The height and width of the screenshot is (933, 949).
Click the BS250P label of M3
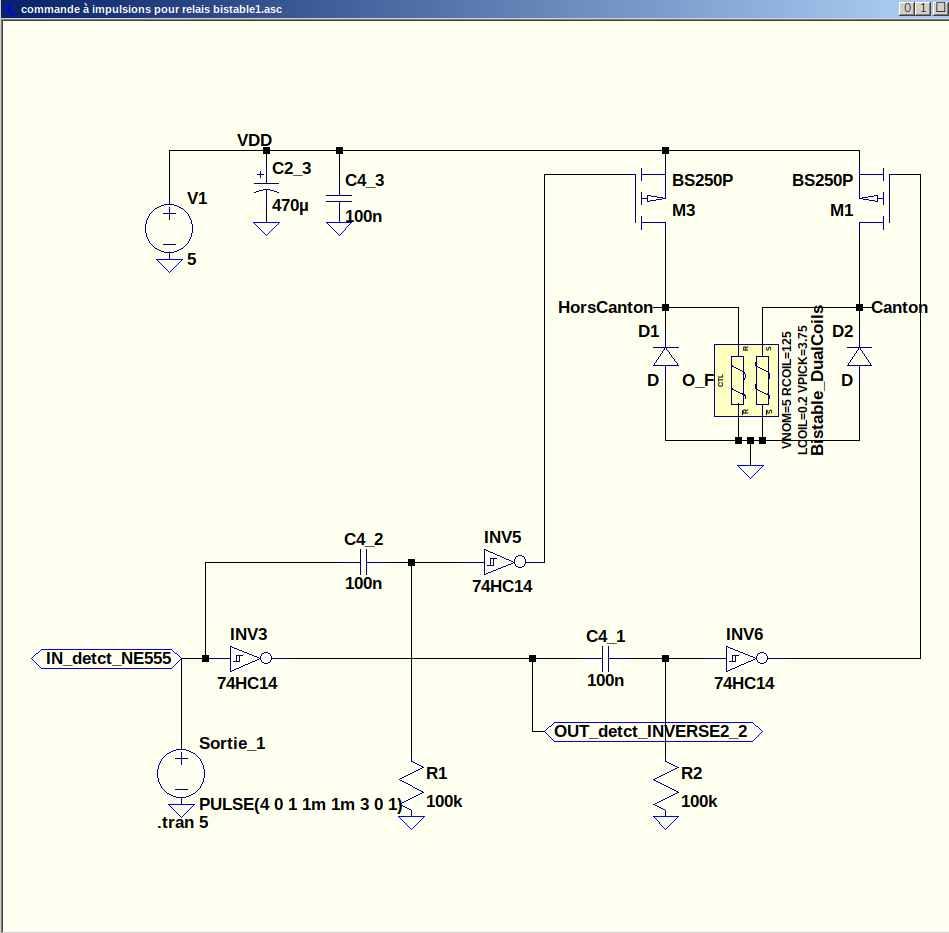[x=703, y=180]
